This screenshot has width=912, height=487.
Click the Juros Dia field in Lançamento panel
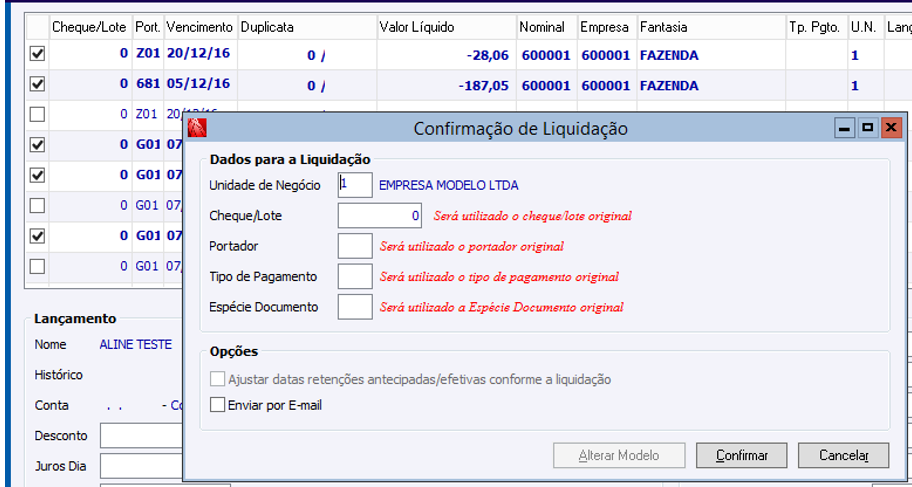click(x=141, y=466)
